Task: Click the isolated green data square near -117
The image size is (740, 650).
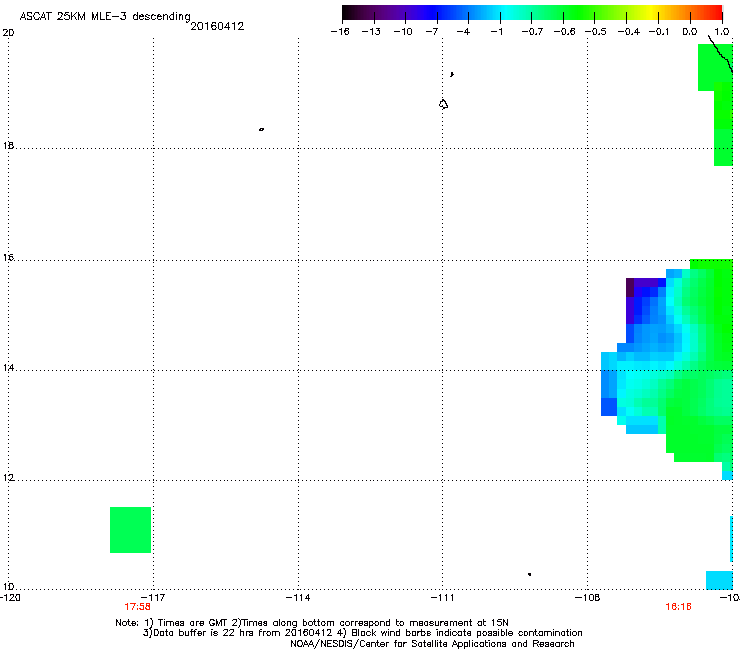Action: pos(130,530)
